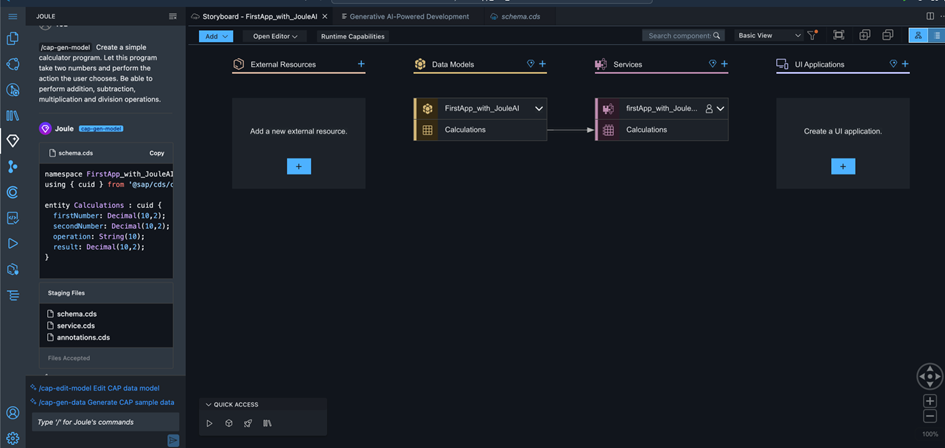Click the Quick Access run play icon
The width and height of the screenshot is (945, 448).
(210, 423)
